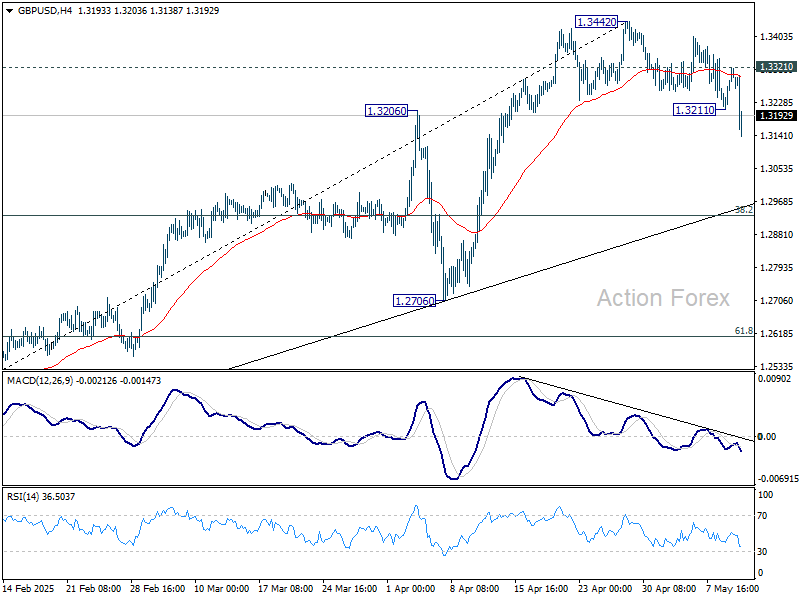
Task: Click the 61.8 Fibonacci level label
Action: pyautogui.click(x=743, y=331)
